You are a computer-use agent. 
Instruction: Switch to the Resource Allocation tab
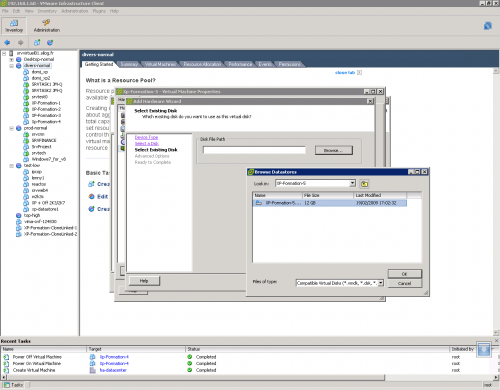202,64
